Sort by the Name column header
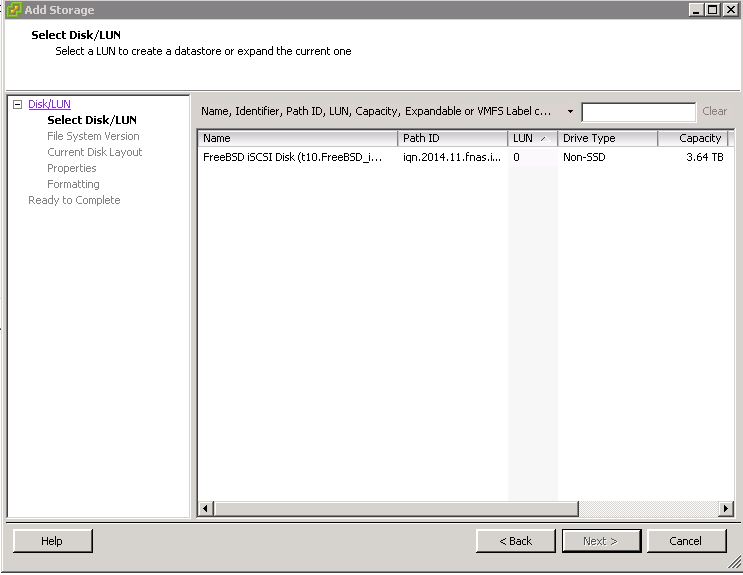This screenshot has height=575, width=743. [x=298, y=138]
